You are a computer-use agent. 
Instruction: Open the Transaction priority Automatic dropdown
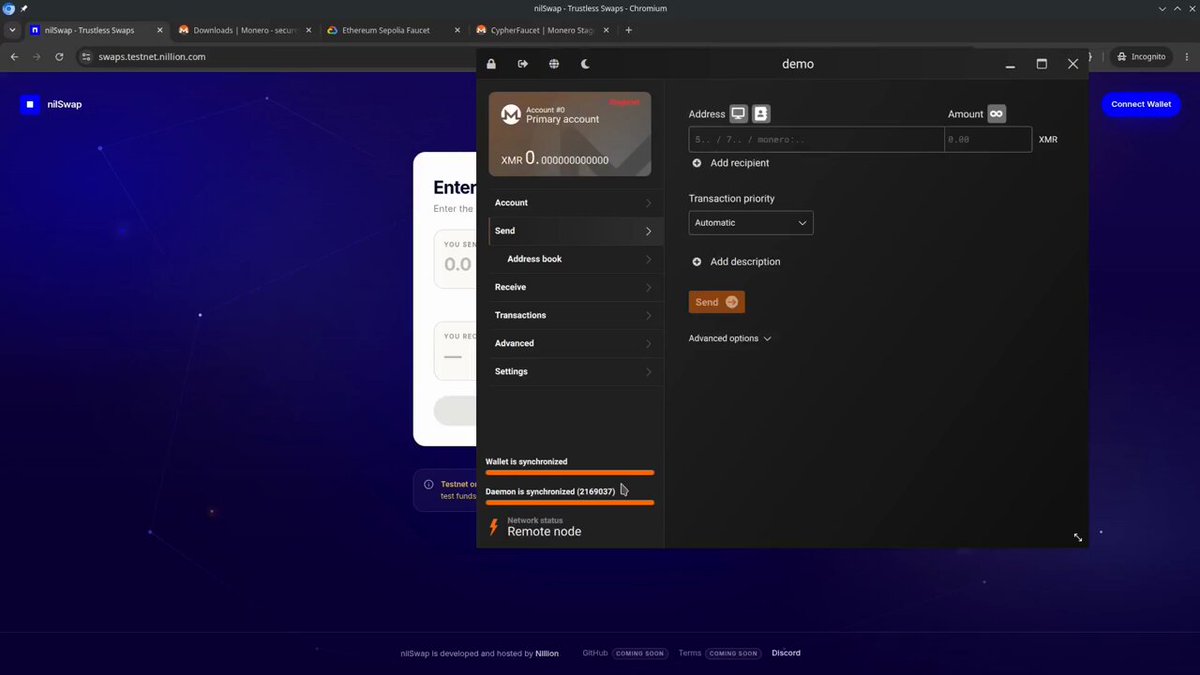tap(751, 223)
